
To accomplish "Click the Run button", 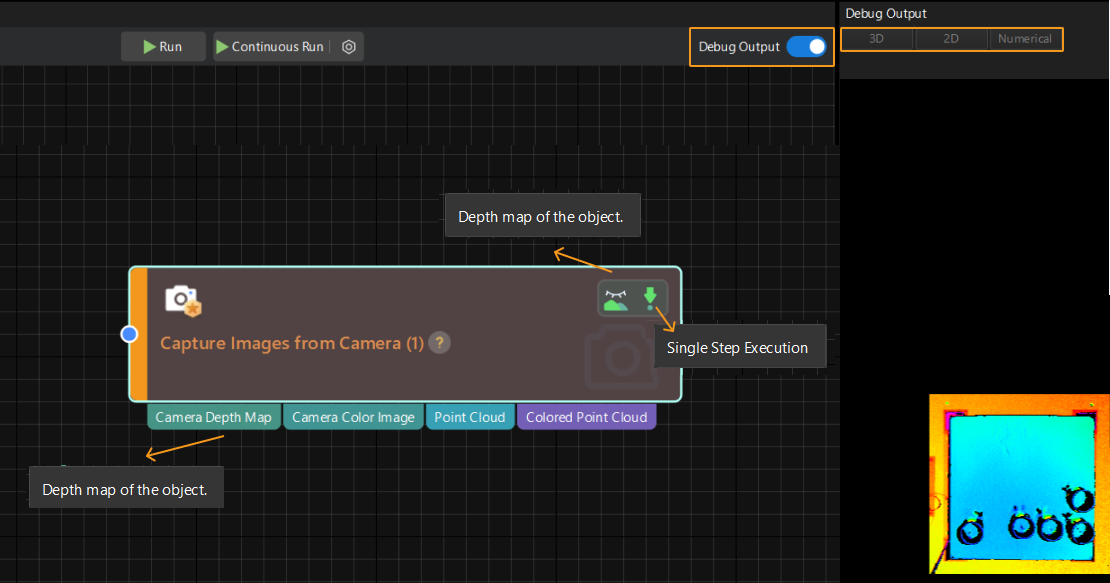I will 163,47.
